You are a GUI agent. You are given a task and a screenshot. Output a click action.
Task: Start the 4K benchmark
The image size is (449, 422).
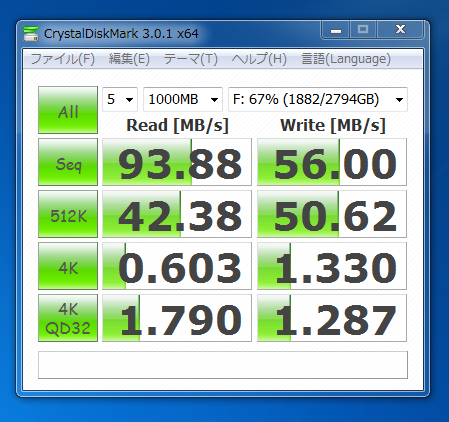click(68, 266)
